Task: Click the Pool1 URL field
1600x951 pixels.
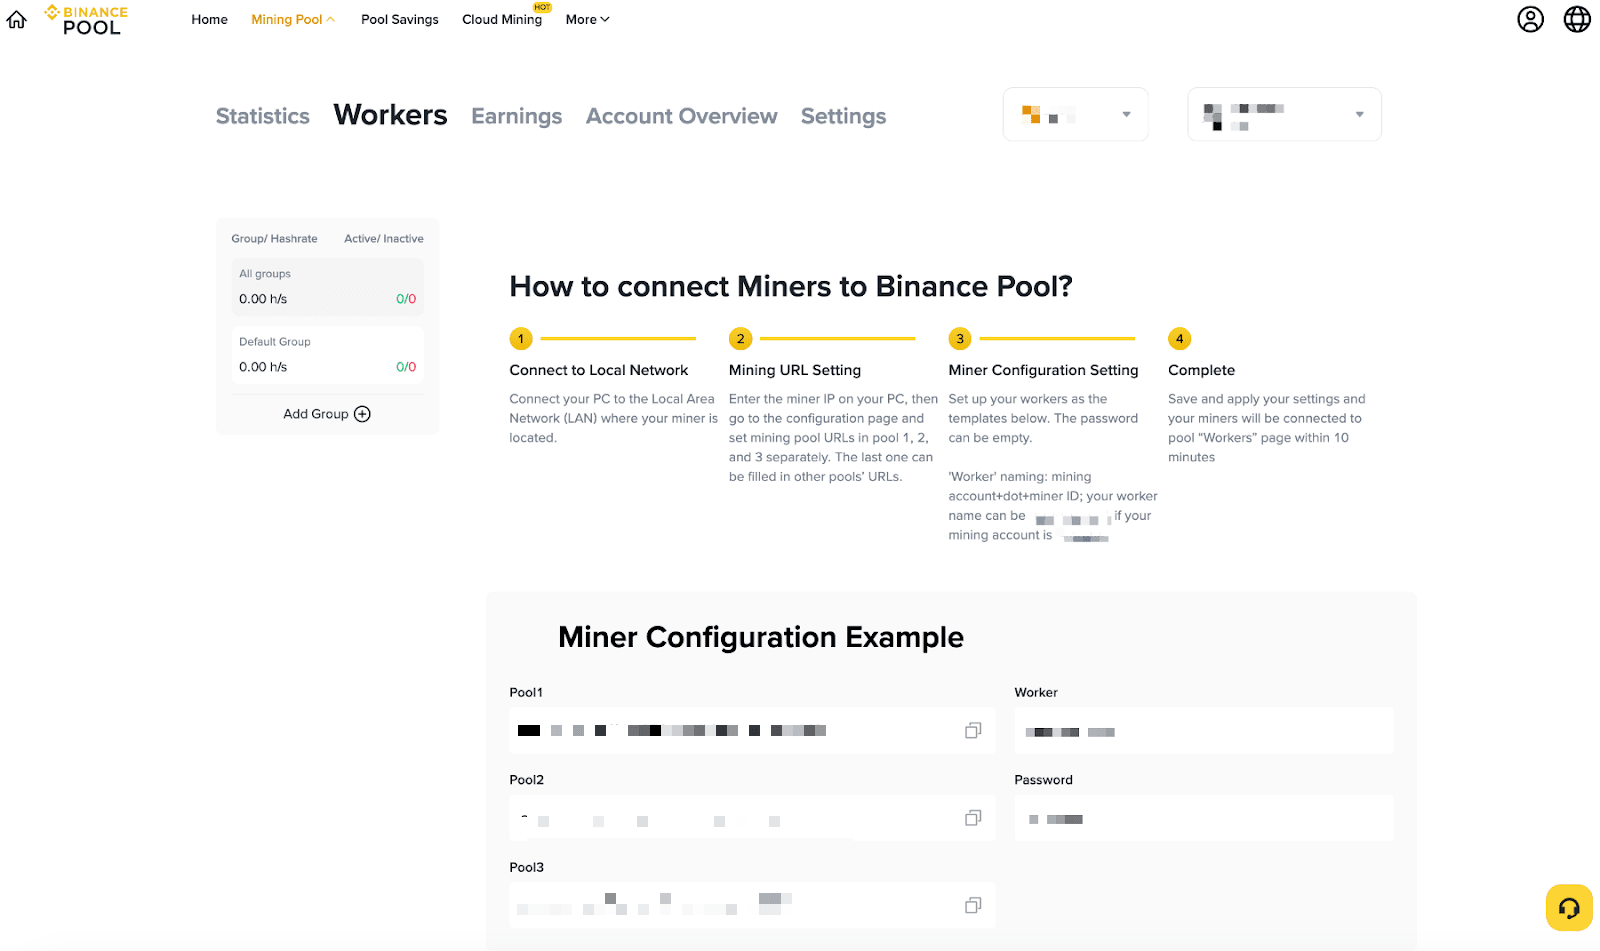Action: pyautogui.click(x=752, y=731)
